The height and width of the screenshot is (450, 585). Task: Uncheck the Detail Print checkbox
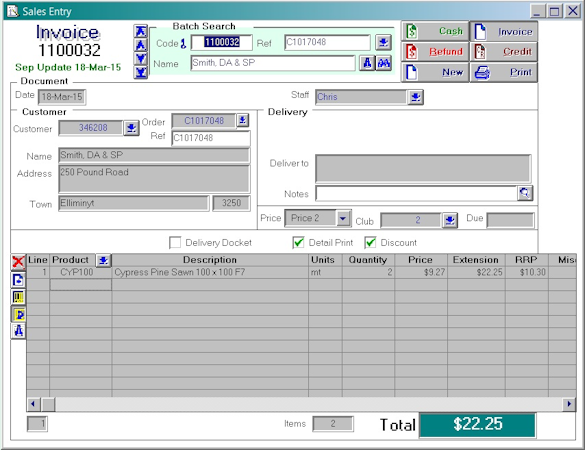click(x=298, y=243)
